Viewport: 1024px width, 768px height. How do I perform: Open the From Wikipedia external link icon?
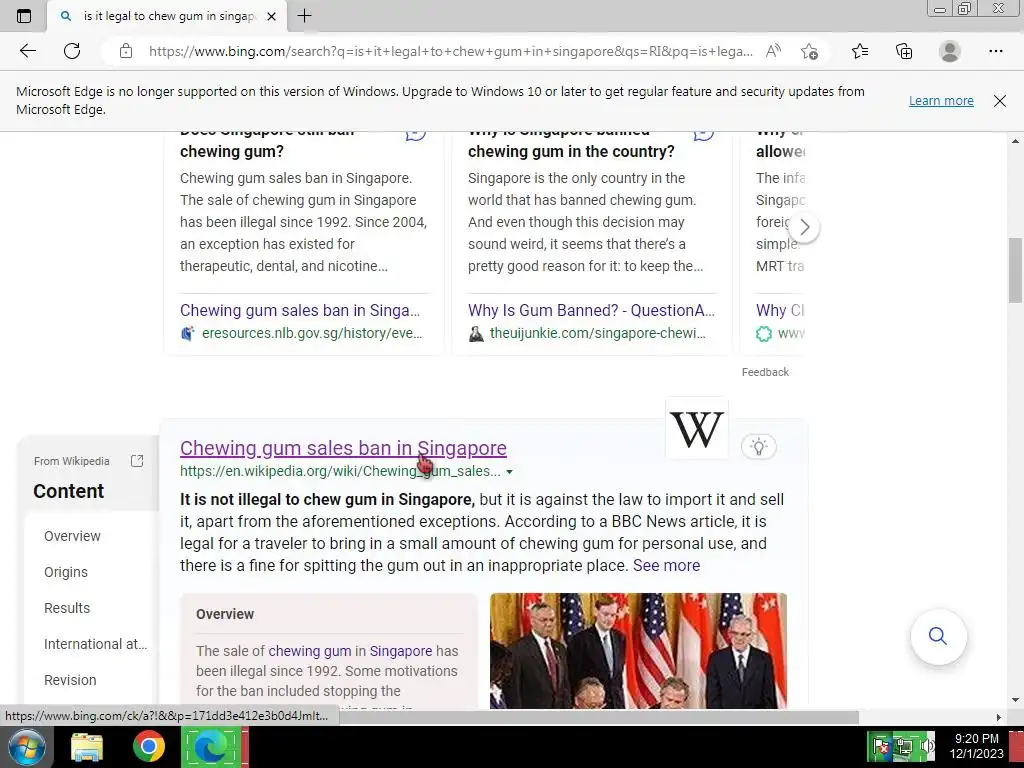pyautogui.click(x=137, y=461)
